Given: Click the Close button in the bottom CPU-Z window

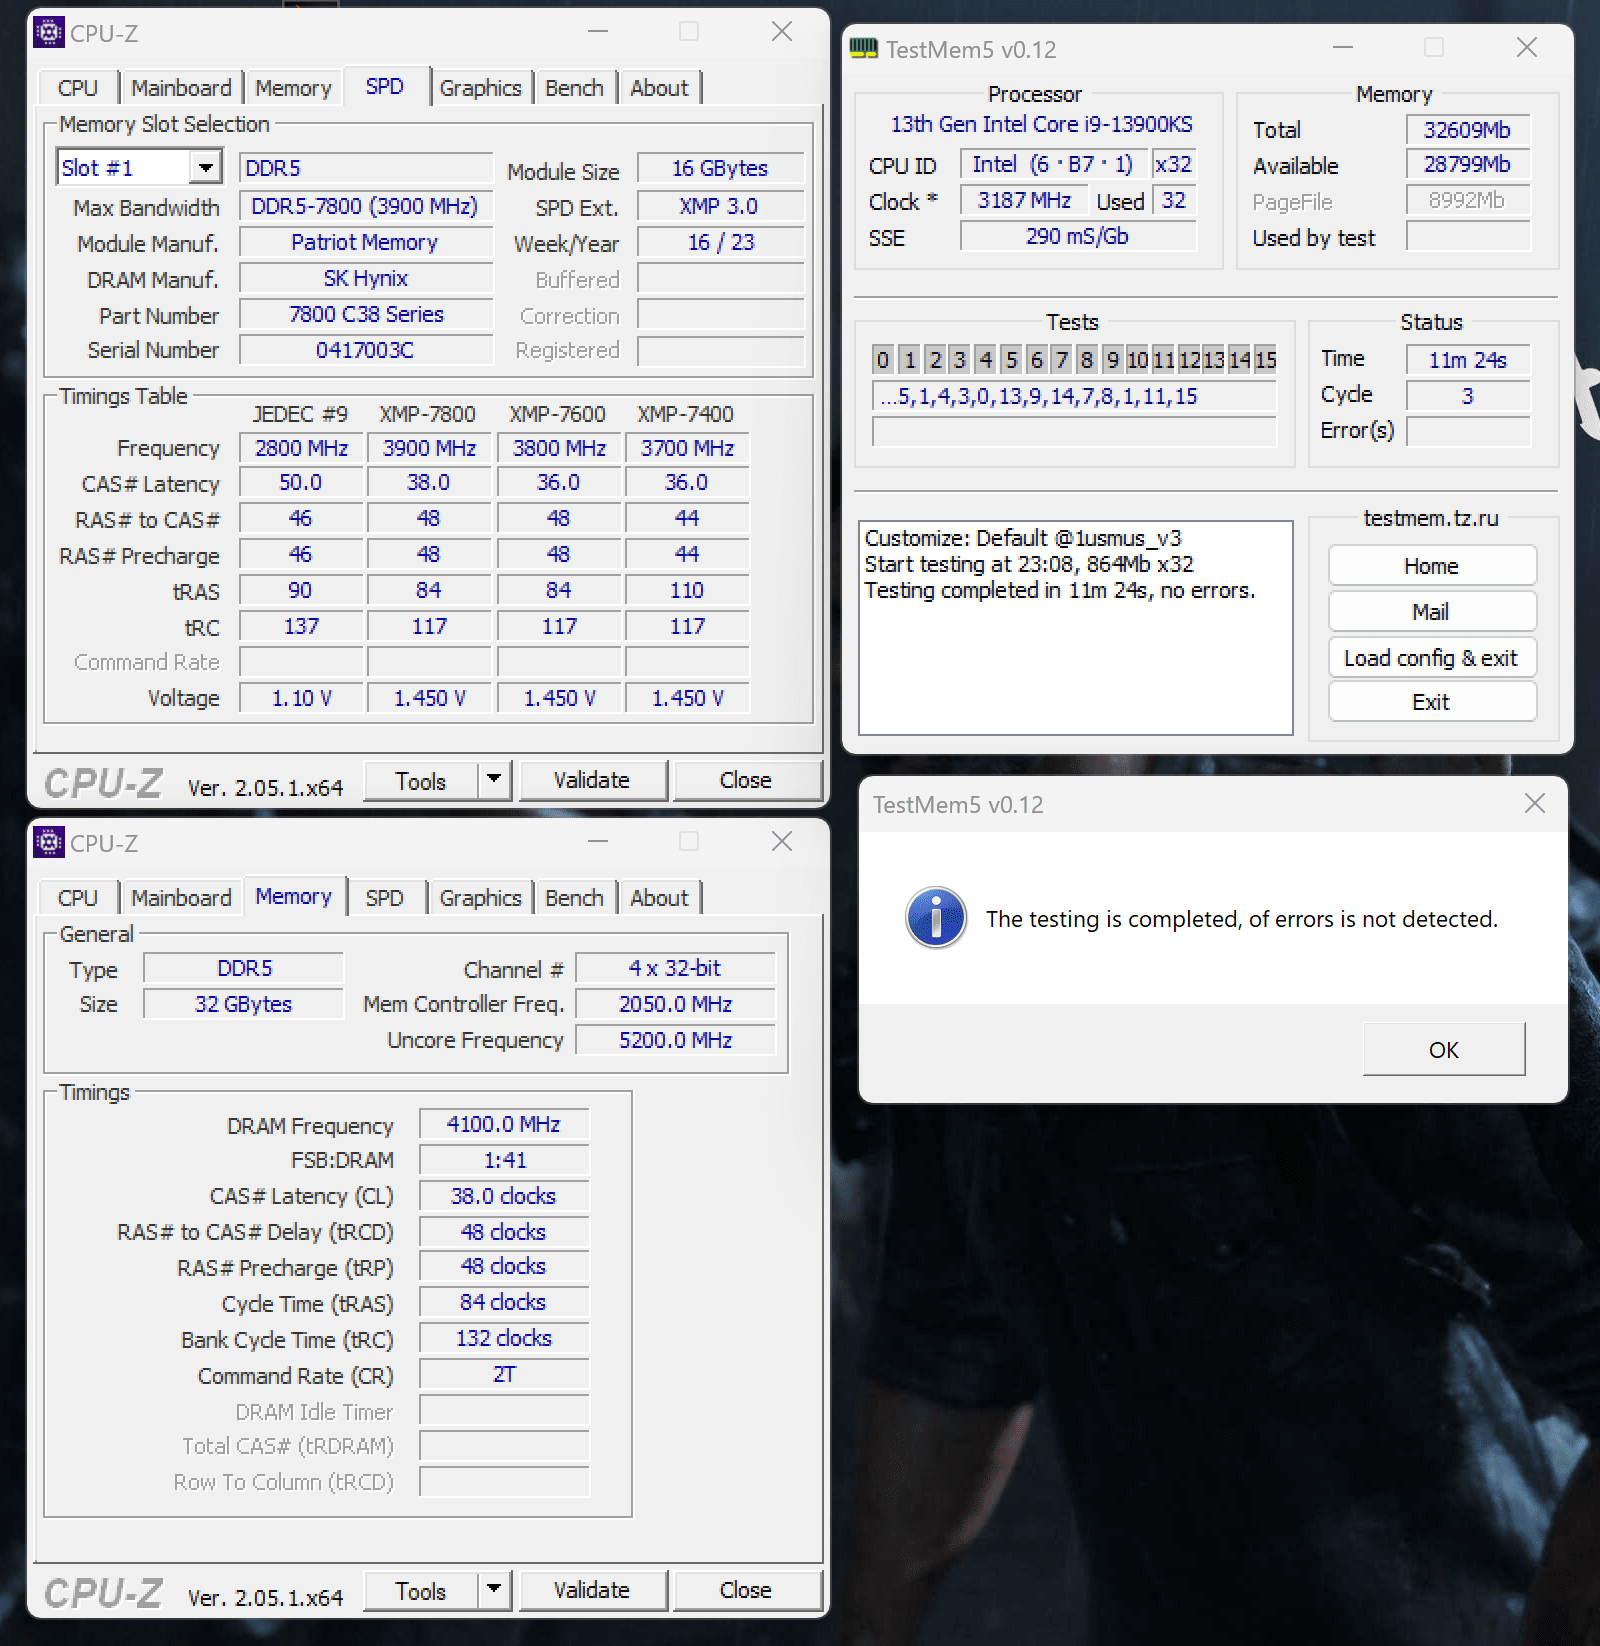Looking at the screenshot, I should [x=746, y=1590].
